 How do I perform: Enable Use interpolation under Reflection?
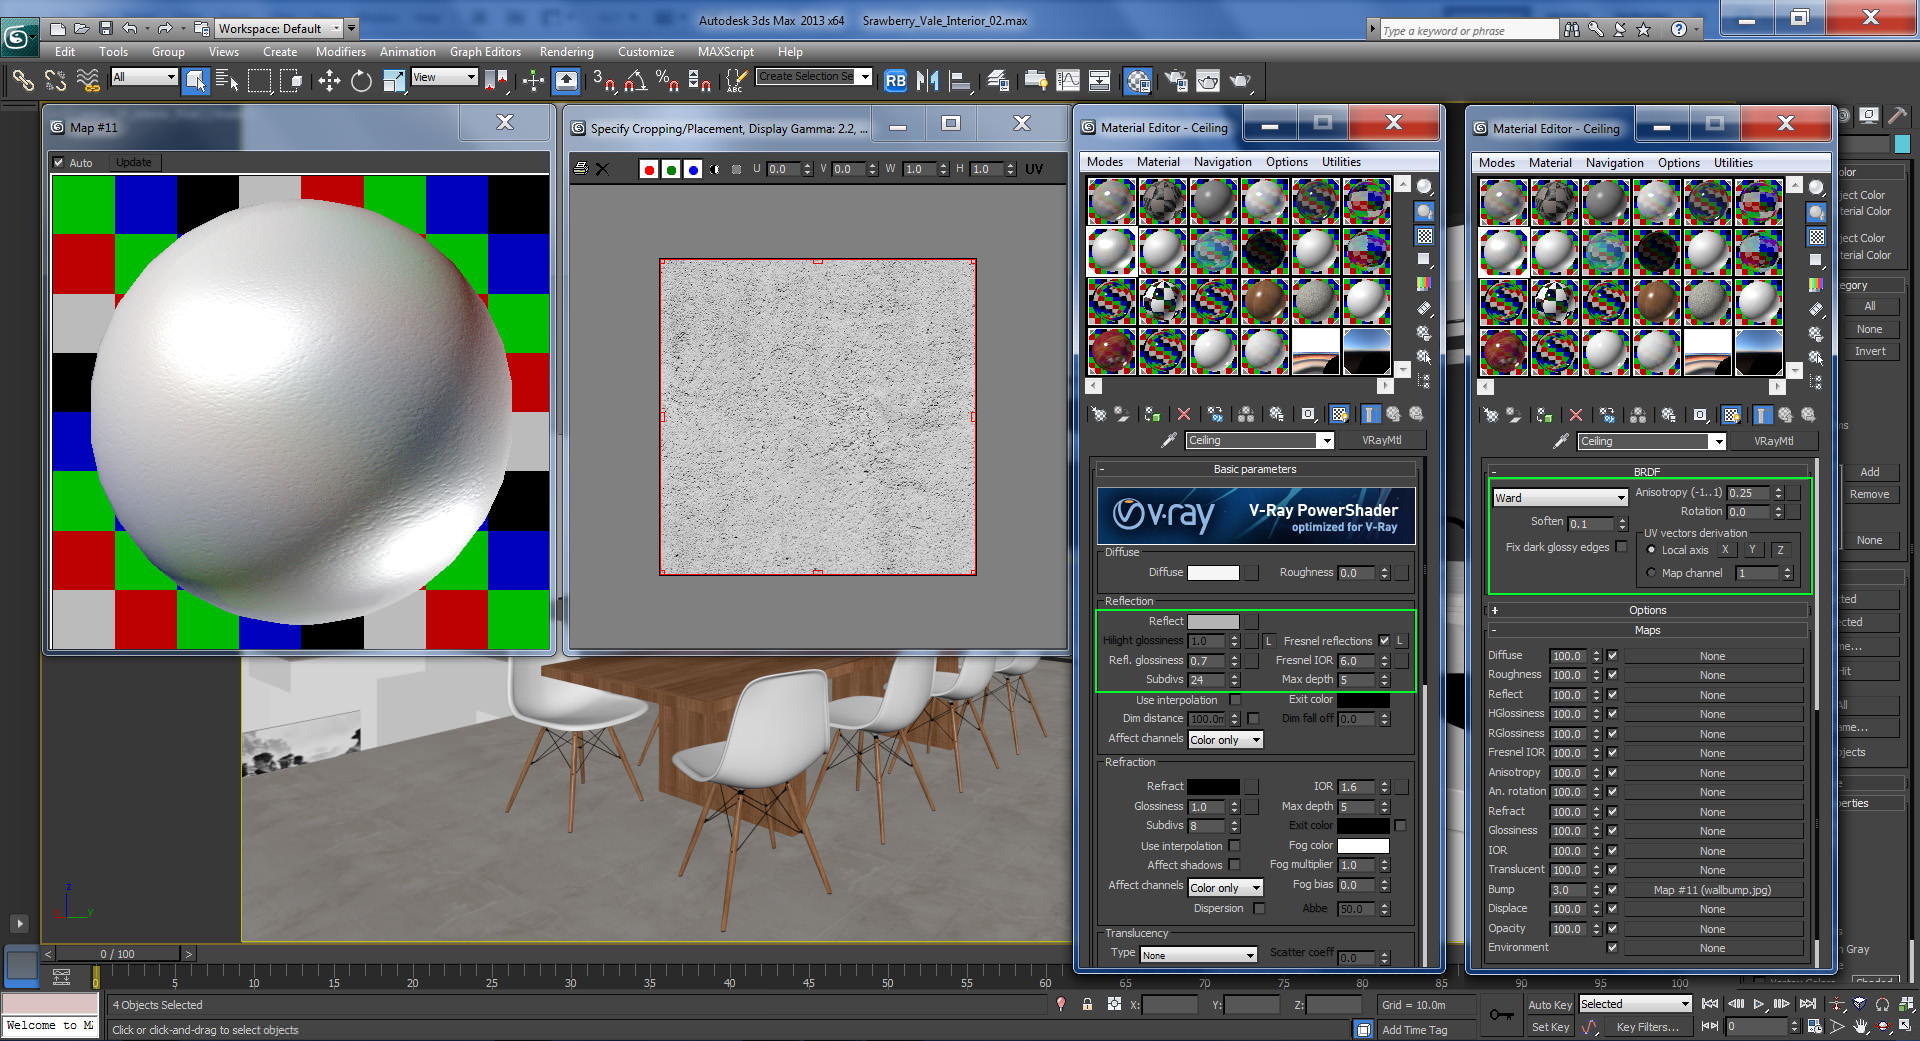1235,700
